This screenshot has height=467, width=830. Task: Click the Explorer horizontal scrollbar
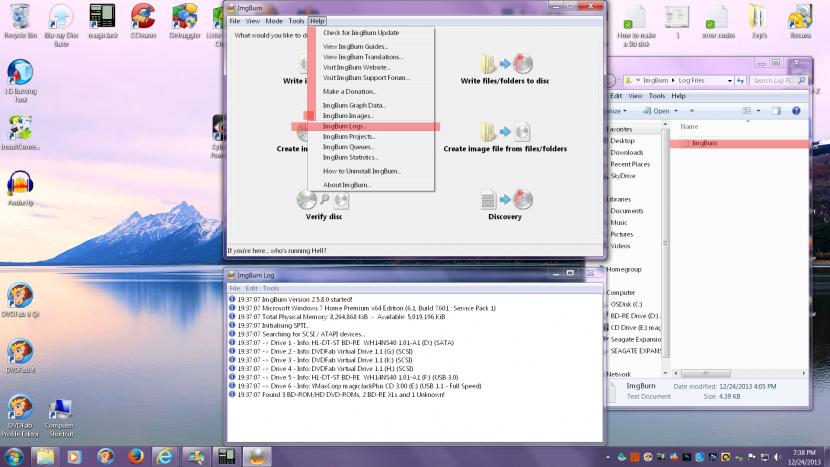740,373
